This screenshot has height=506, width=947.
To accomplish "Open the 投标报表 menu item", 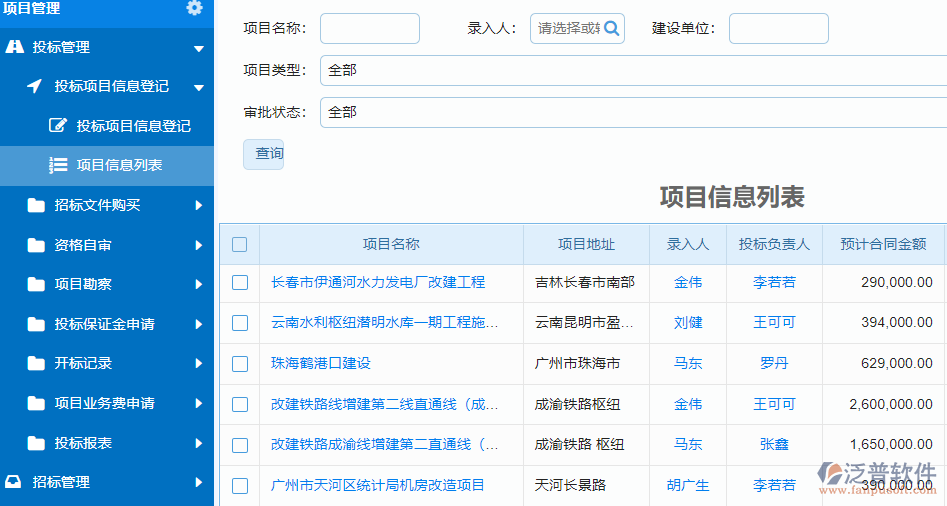I will pos(83,443).
